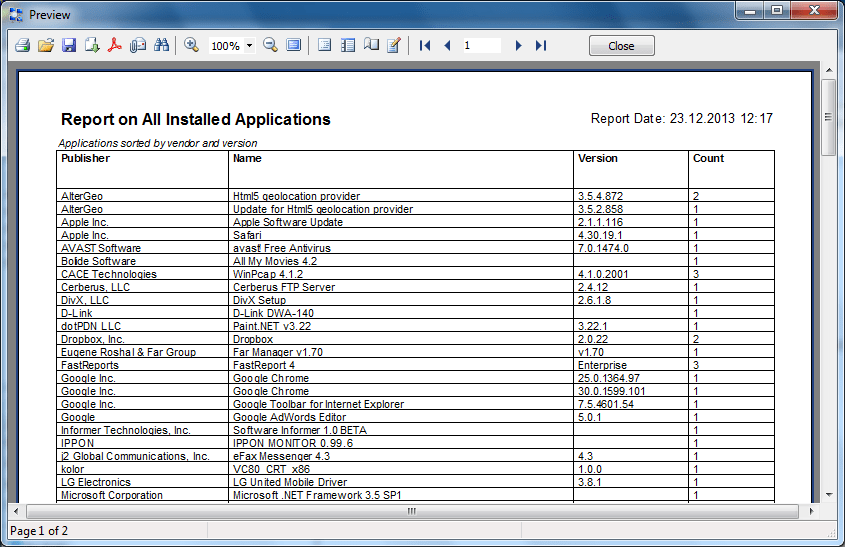Click 'Google Toolbar for Internet Explorer' cell
This screenshot has width=845, height=547.
point(401,404)
